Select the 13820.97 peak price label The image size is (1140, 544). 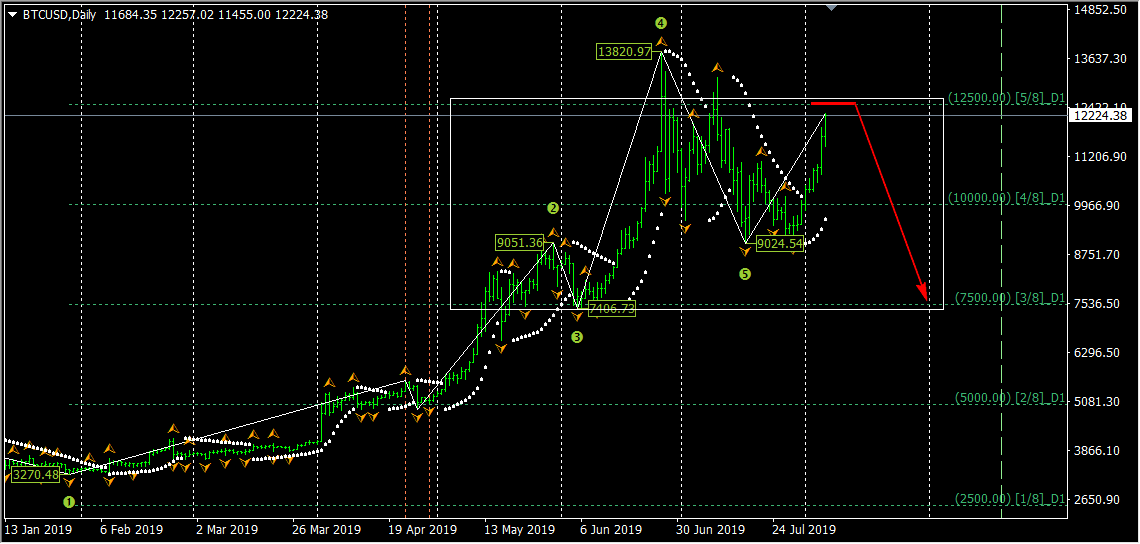click(625, 51)
